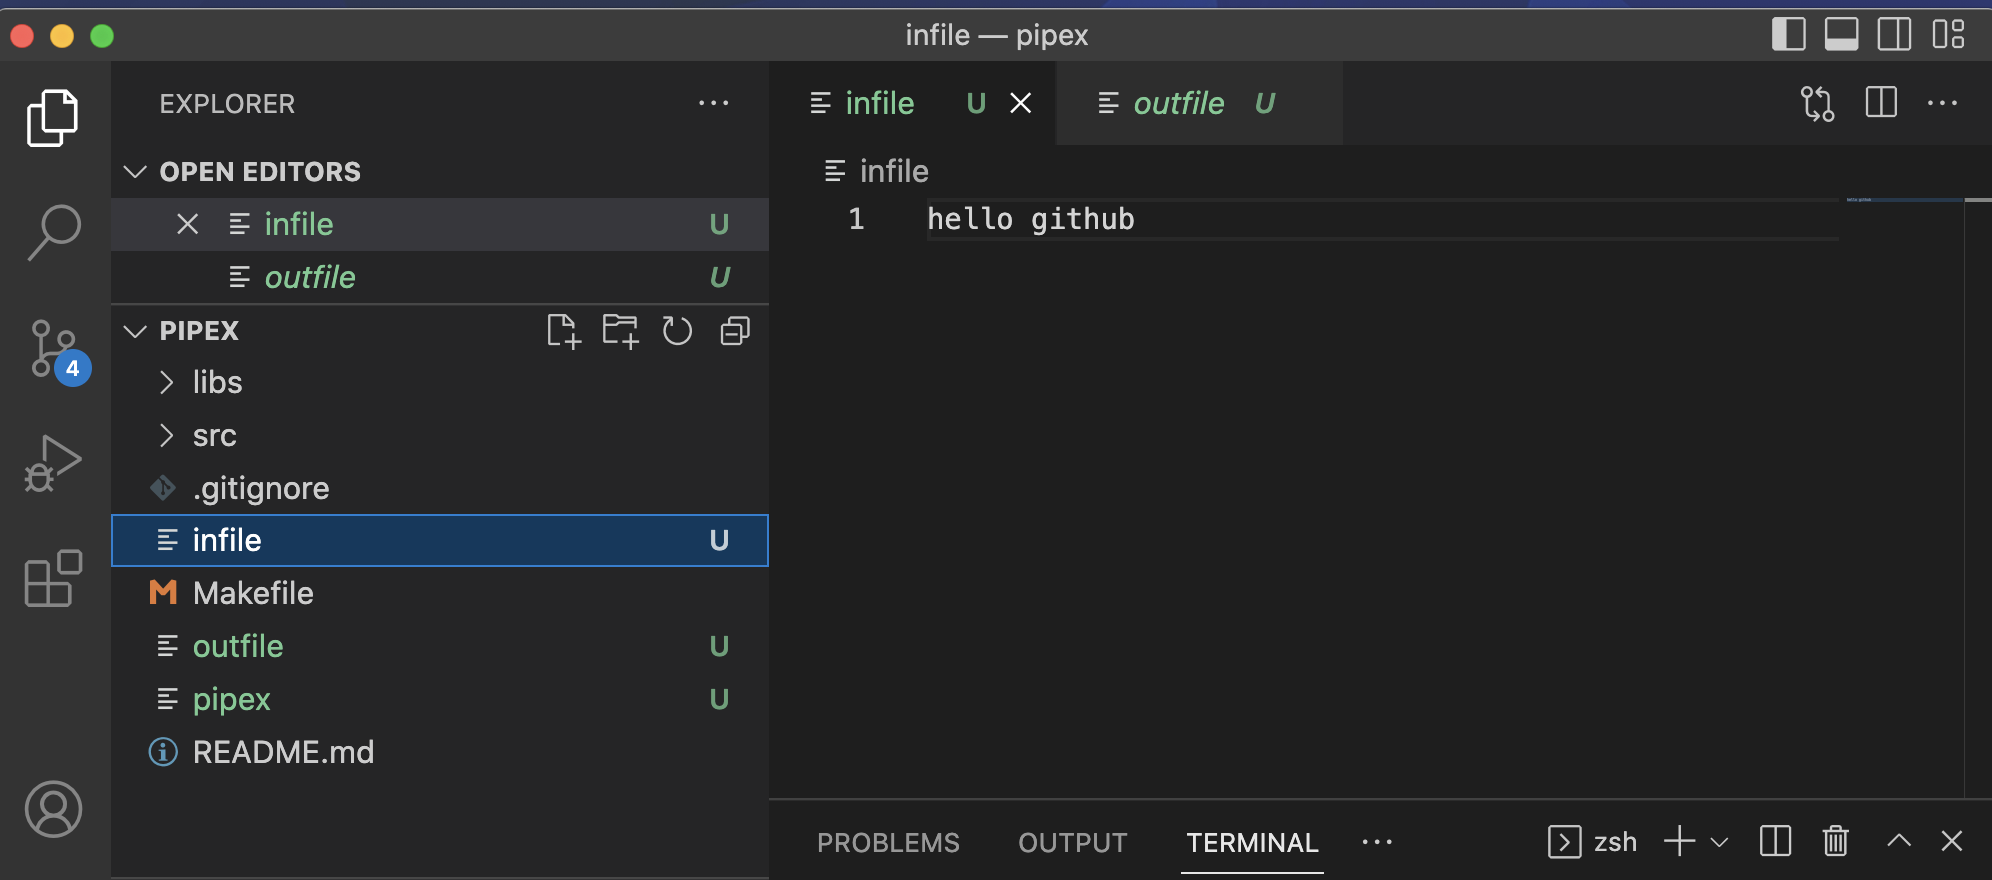Switch to the PROBLEMS panel tab
1992x880 pixels.
pos(888,843)
